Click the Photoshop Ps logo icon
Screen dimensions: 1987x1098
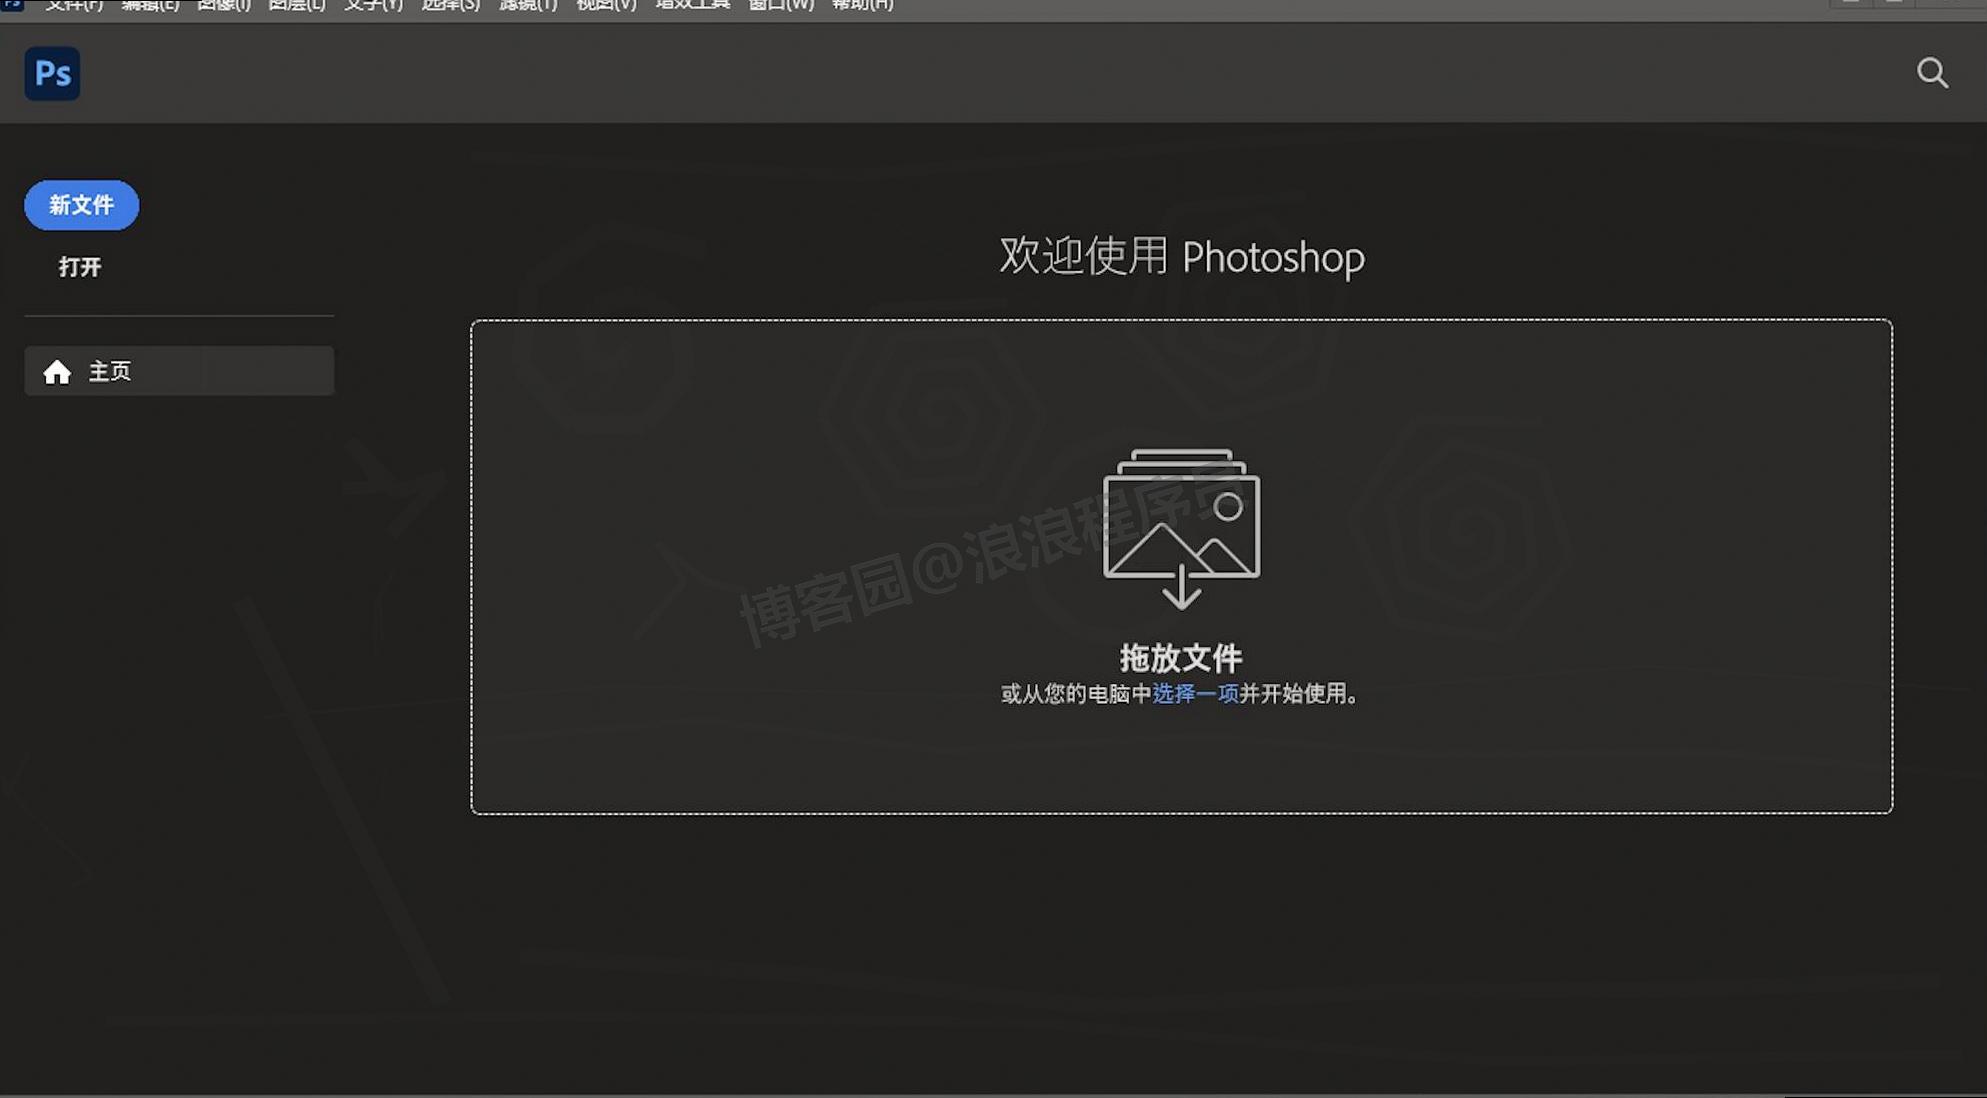[x=52, y=73]
